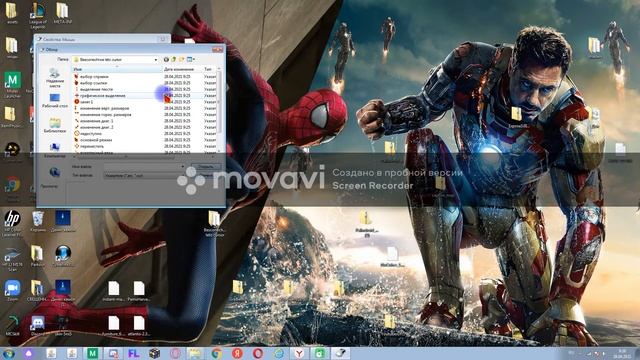
Task: Open the folder location dropdown in Browse dialog
Action: [116, 60]
